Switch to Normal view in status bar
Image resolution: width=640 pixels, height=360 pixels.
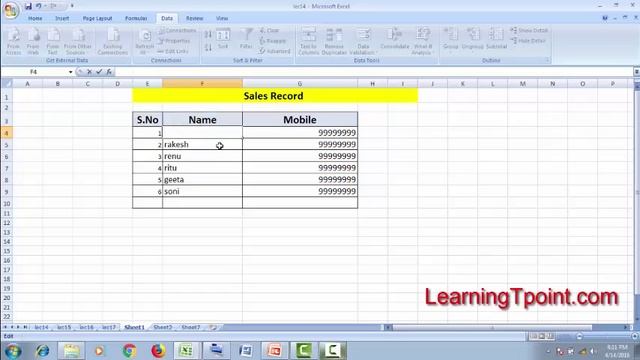pyautogui.click(x=533, y=336)
